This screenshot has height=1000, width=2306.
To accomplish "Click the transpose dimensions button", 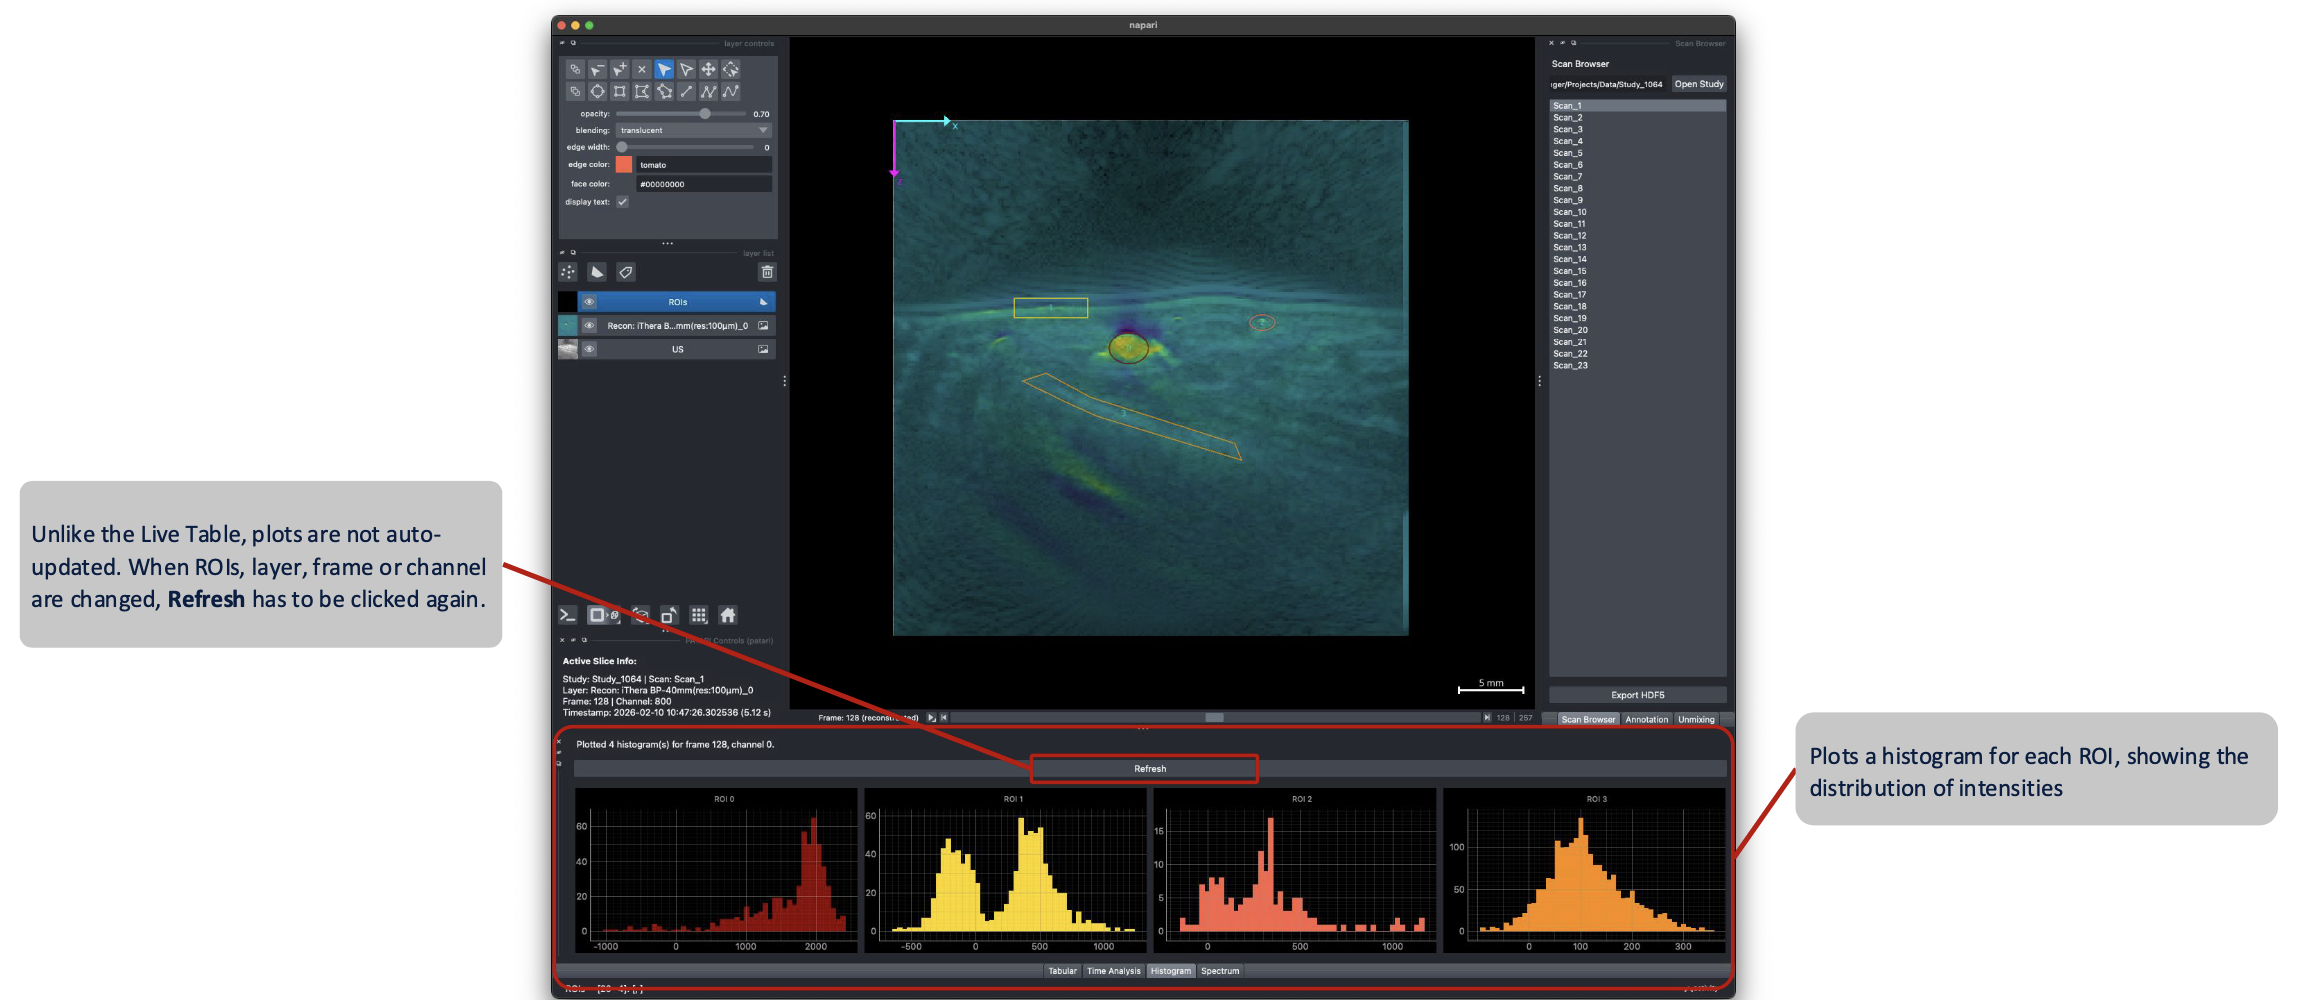I will [x=669, y=615].
